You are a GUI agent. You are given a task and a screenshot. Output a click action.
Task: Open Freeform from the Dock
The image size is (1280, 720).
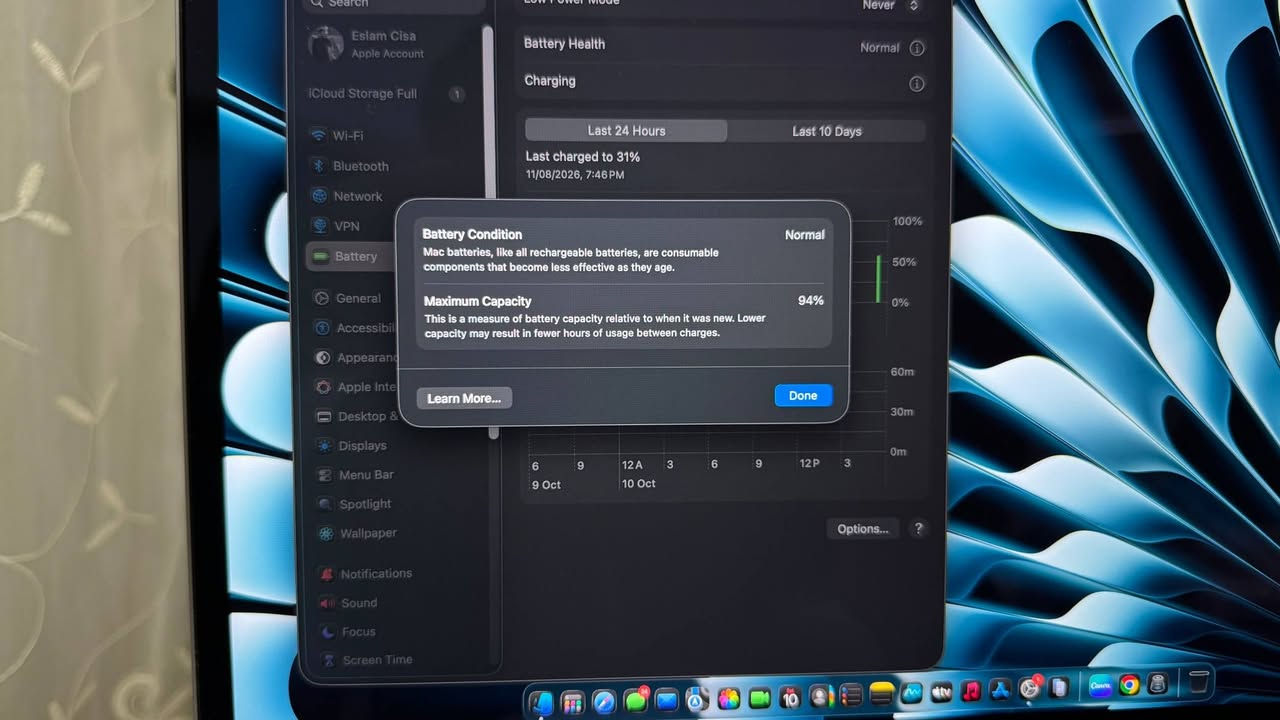coord(911,692)
